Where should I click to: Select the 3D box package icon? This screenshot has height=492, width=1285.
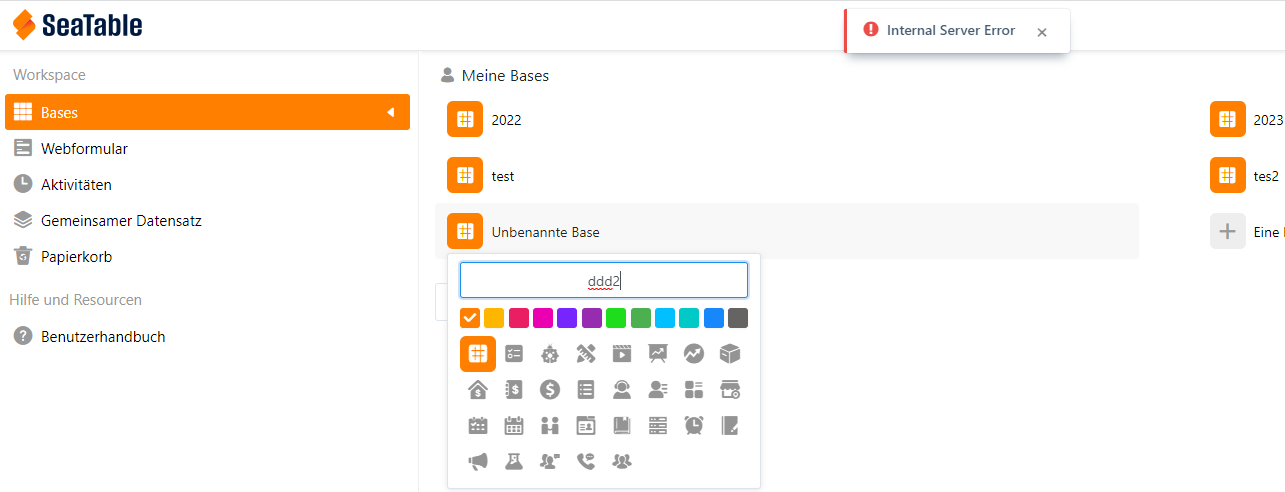(x=730, y=354)
